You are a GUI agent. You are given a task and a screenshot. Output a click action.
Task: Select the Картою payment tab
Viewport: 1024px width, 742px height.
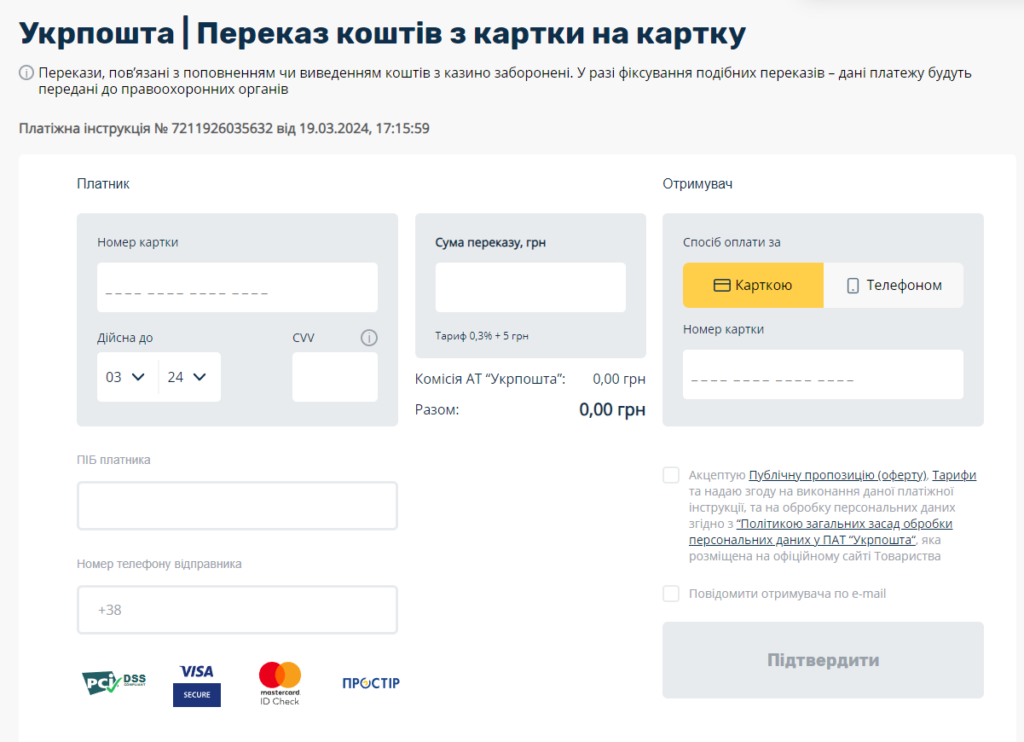coord(752,285)
